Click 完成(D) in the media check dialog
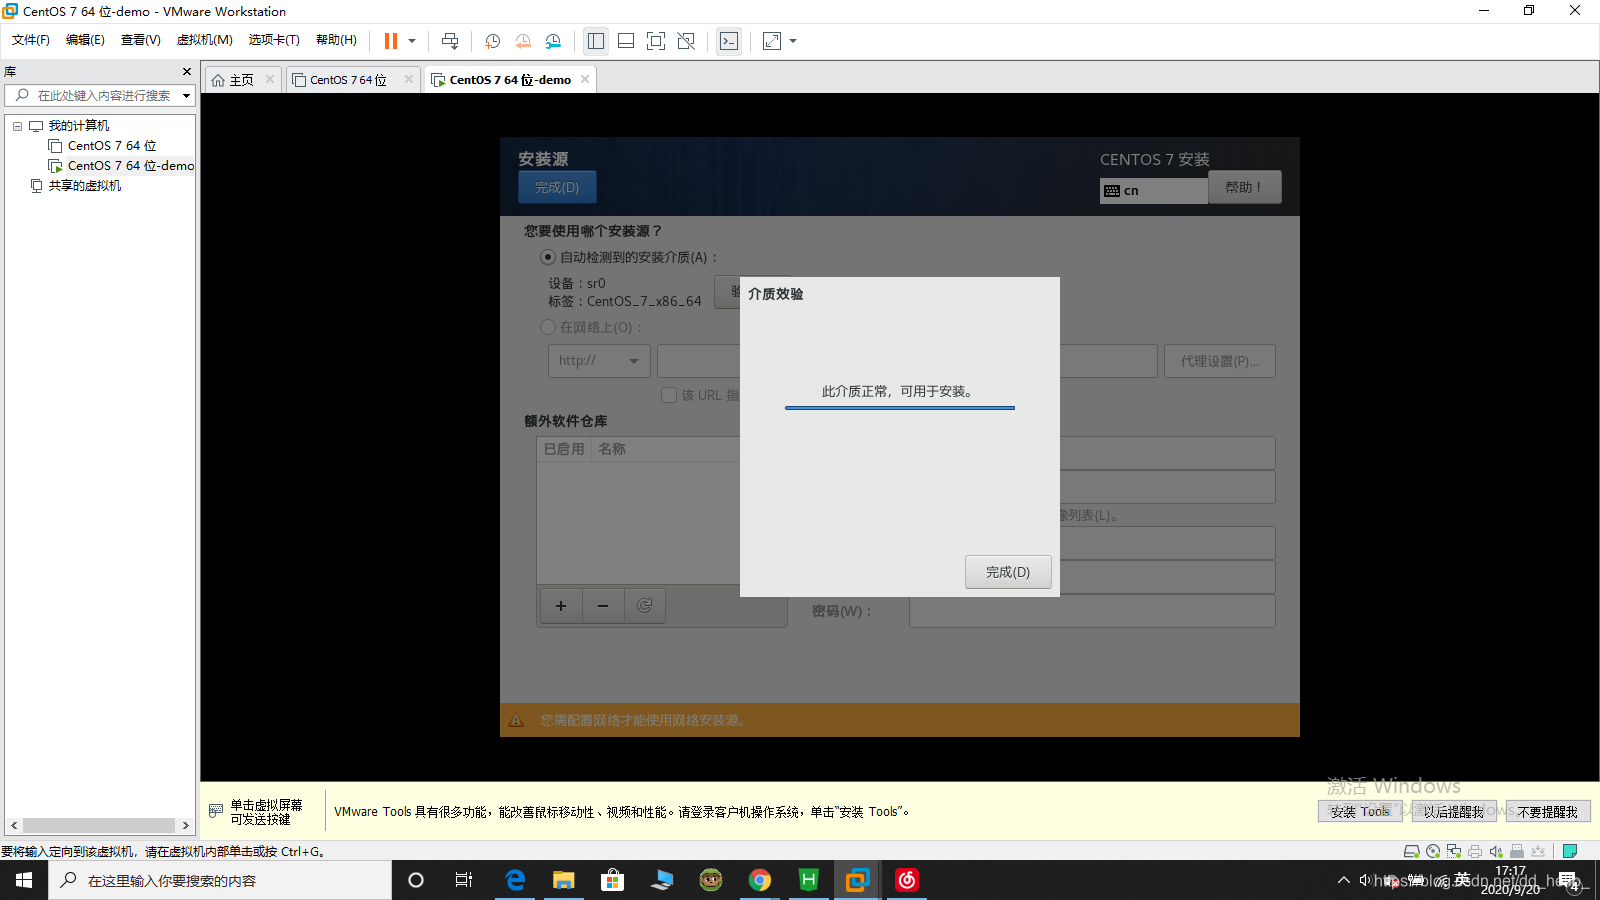This screenshot has width=1600, height=900. click(x=1008, y=572)
